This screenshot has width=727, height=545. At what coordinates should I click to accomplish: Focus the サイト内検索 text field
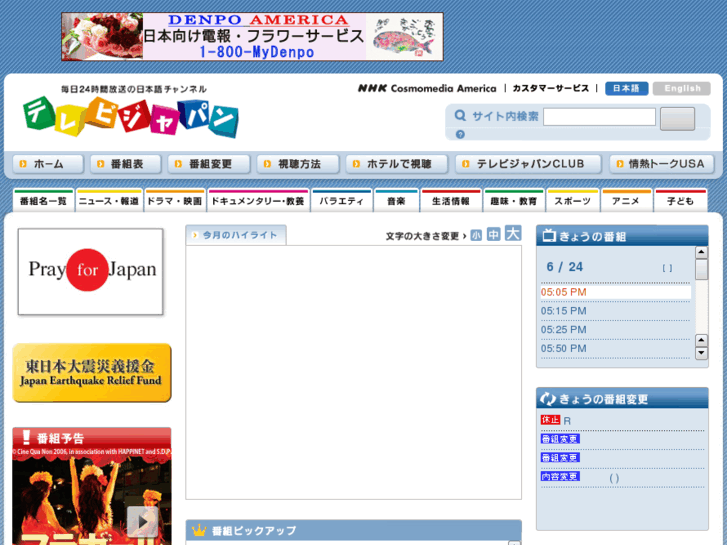(599, 117)
